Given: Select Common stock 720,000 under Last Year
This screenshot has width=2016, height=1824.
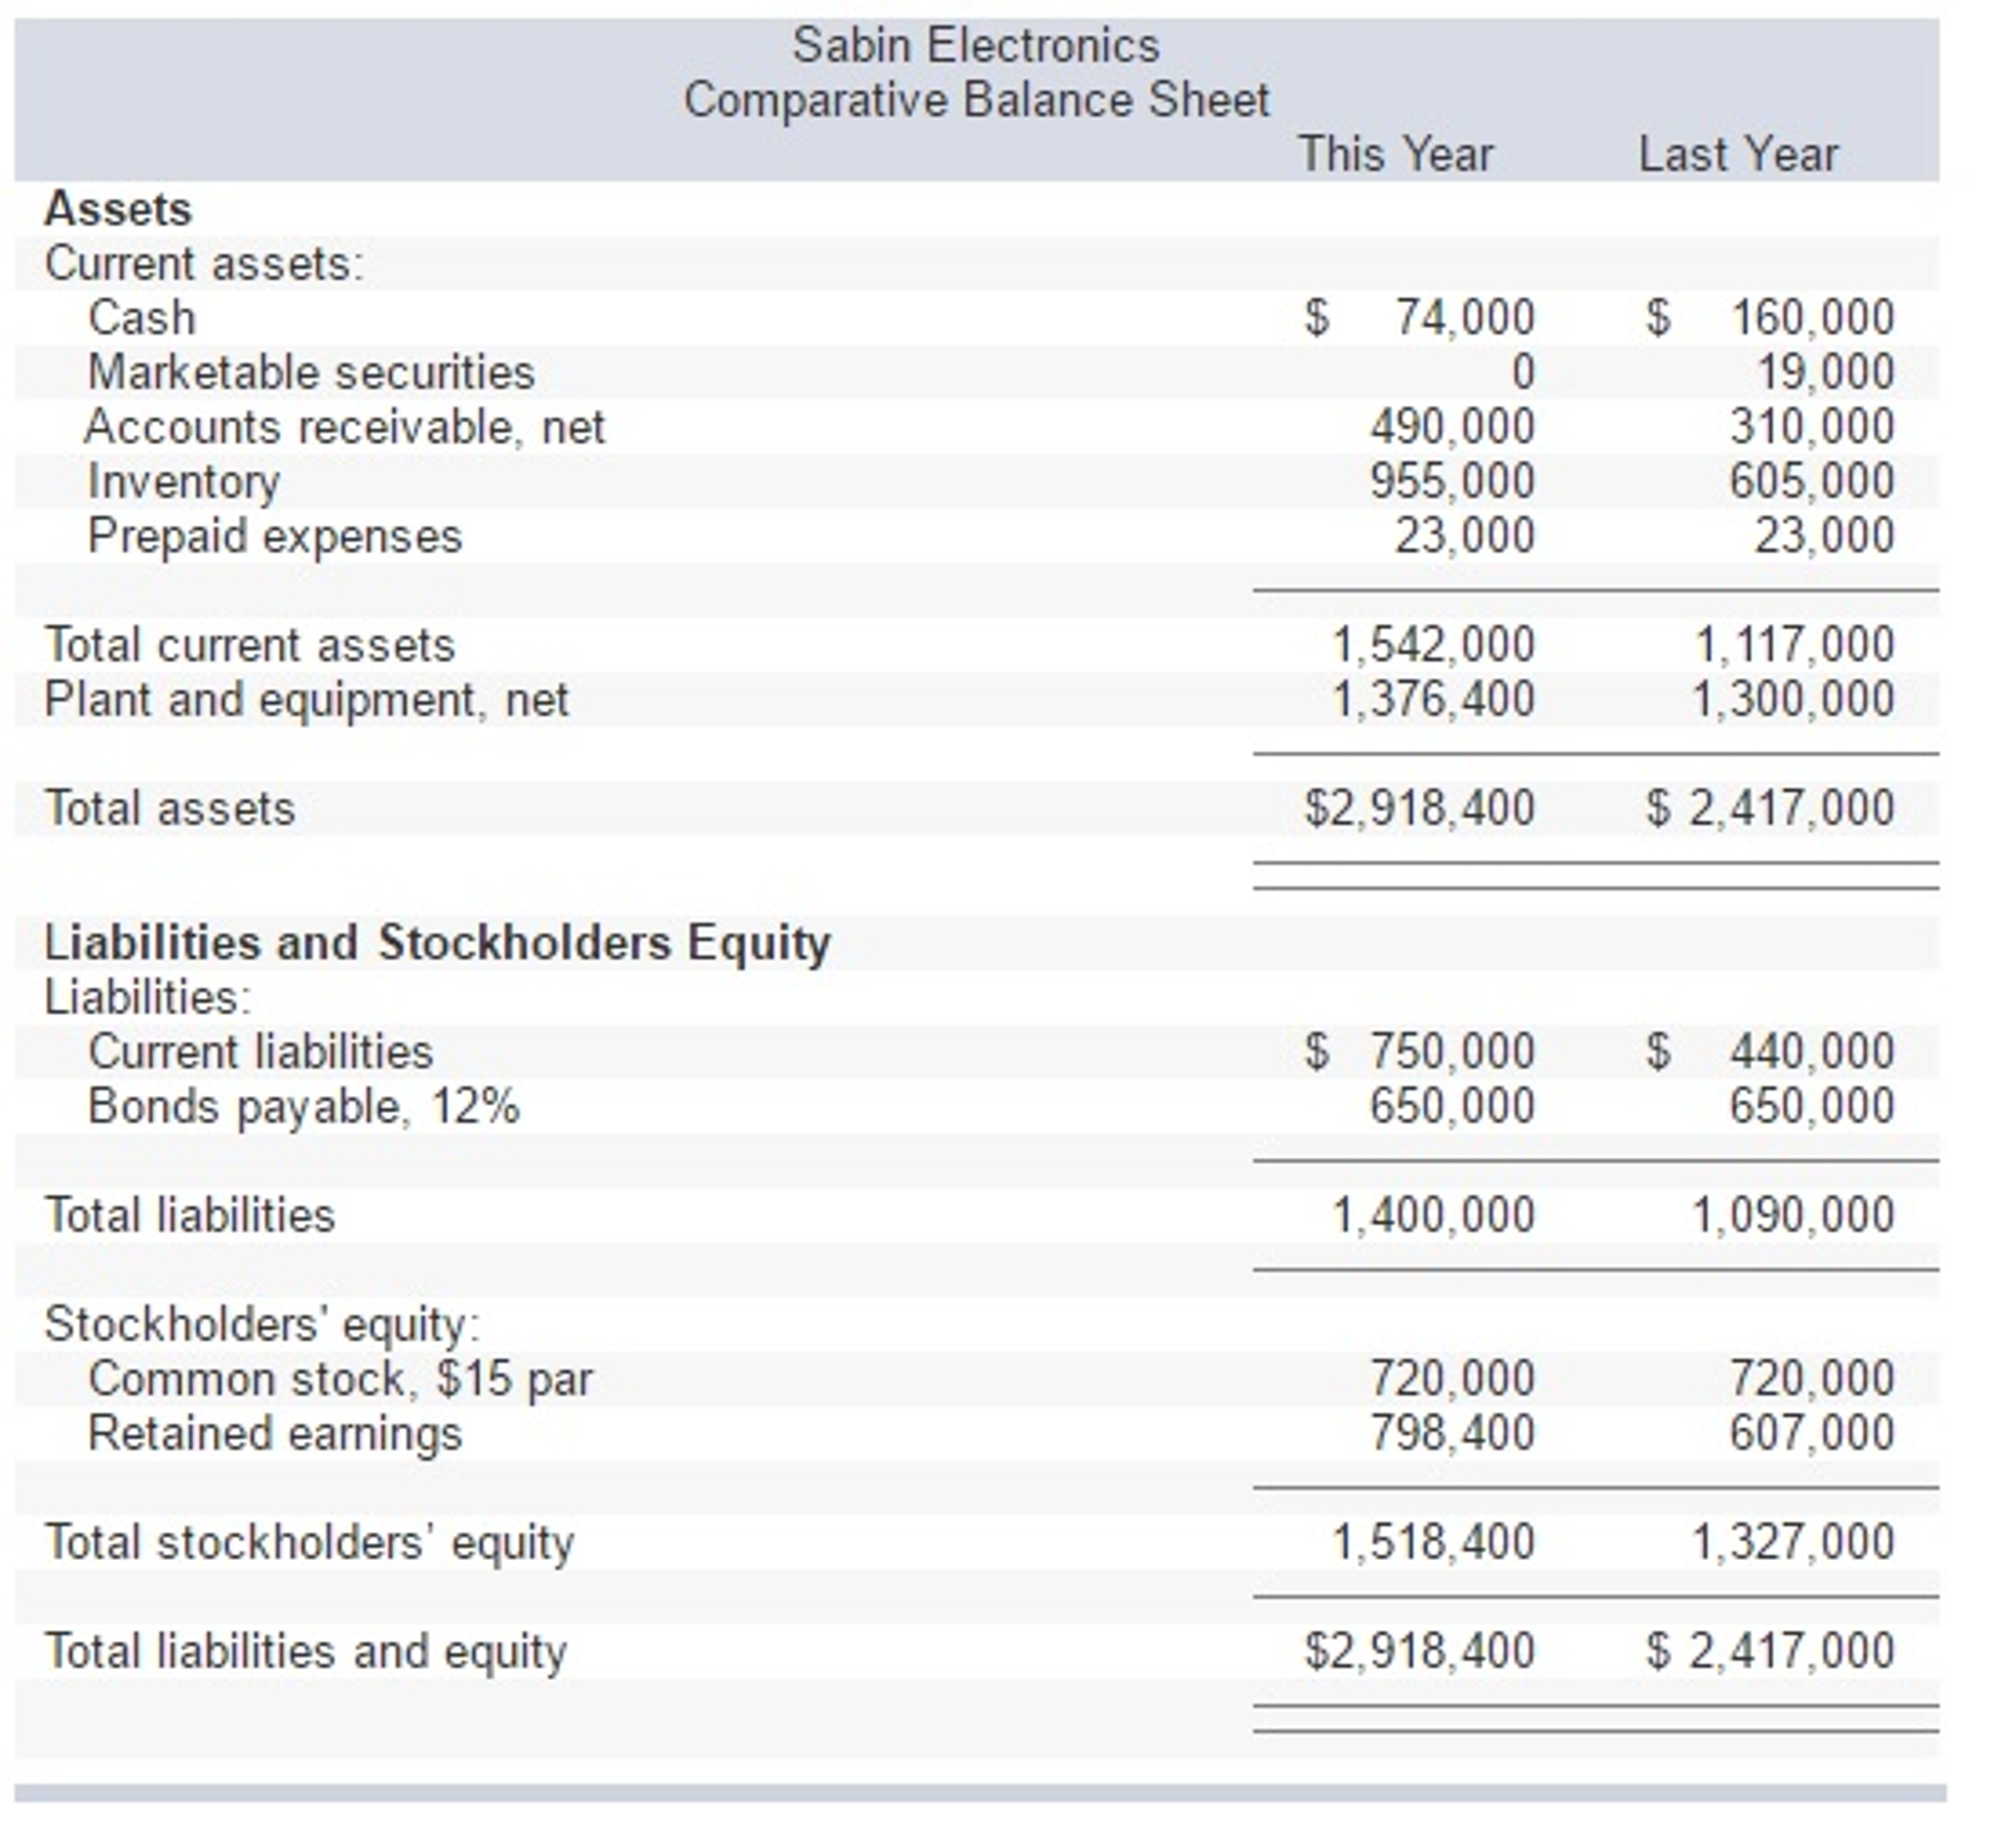Looking at the screenshot, I should (x=1812, y=1379).
